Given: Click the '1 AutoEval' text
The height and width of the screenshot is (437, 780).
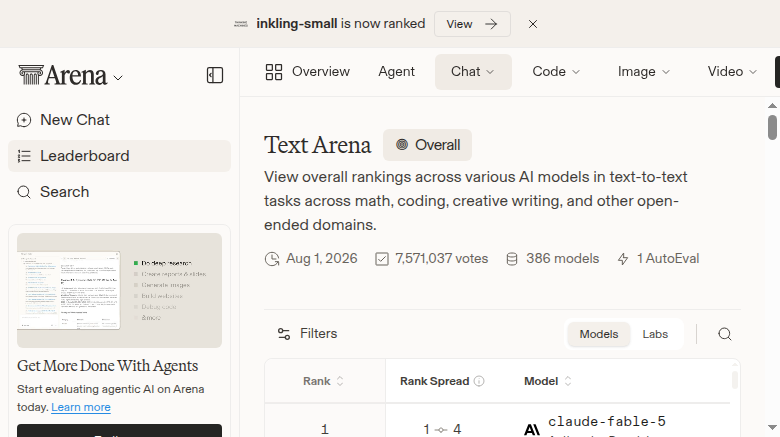Looking at the screenshot, I should click(x=668, y=259).
